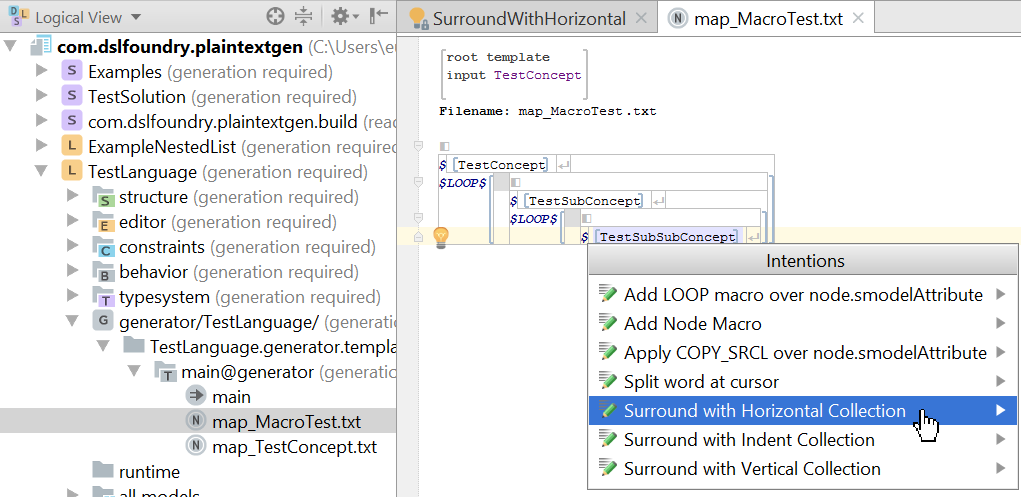Expand the behavior aspect node
The width and height of the screenshot is (1021, 497).
tap(72, 272)
